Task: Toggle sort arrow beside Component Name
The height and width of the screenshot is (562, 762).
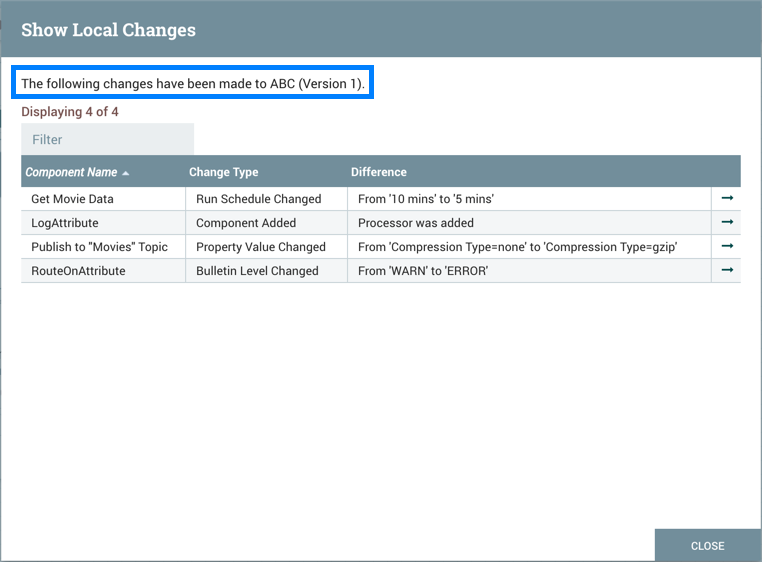Action: pos(126,173)
